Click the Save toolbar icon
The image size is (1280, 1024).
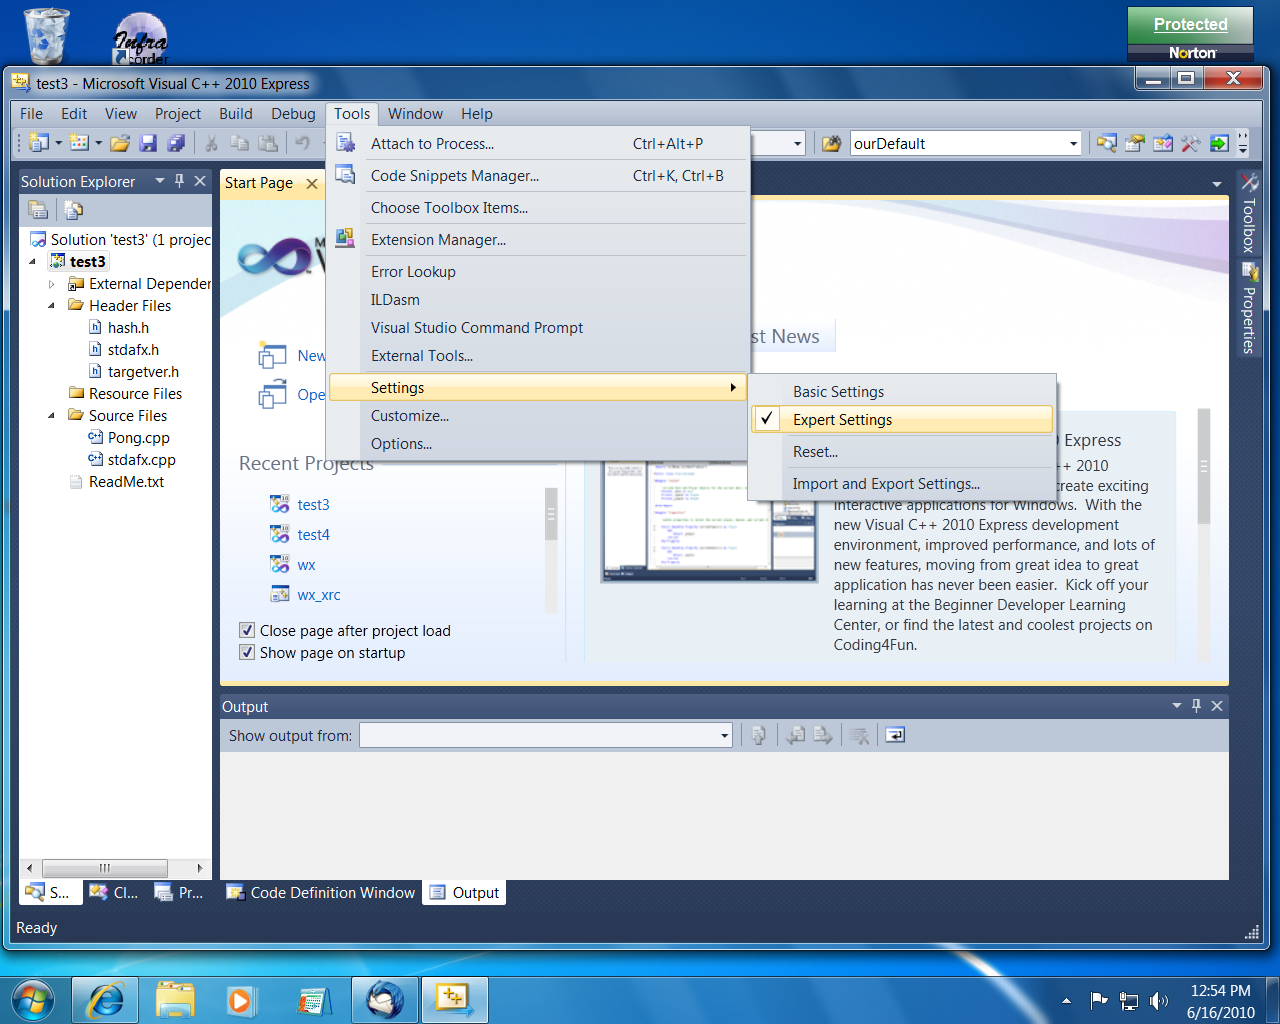click(x=148, y=143)
